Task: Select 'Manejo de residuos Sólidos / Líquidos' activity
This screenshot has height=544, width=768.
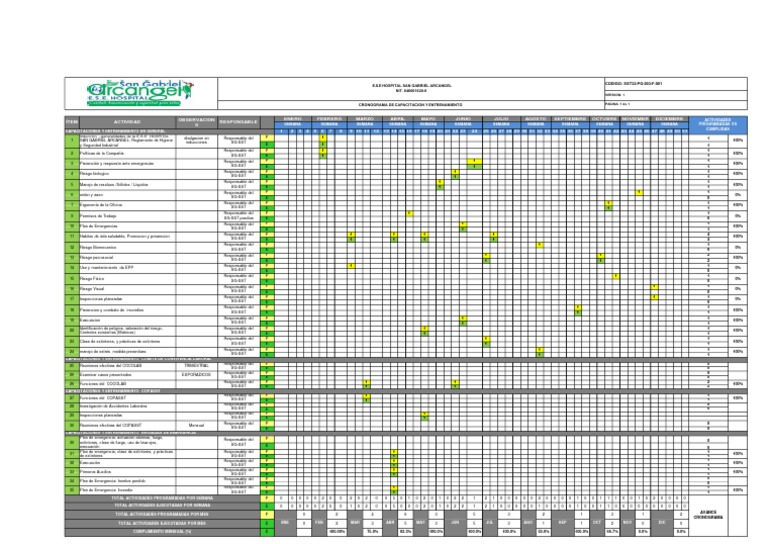Action: point(127,185)
